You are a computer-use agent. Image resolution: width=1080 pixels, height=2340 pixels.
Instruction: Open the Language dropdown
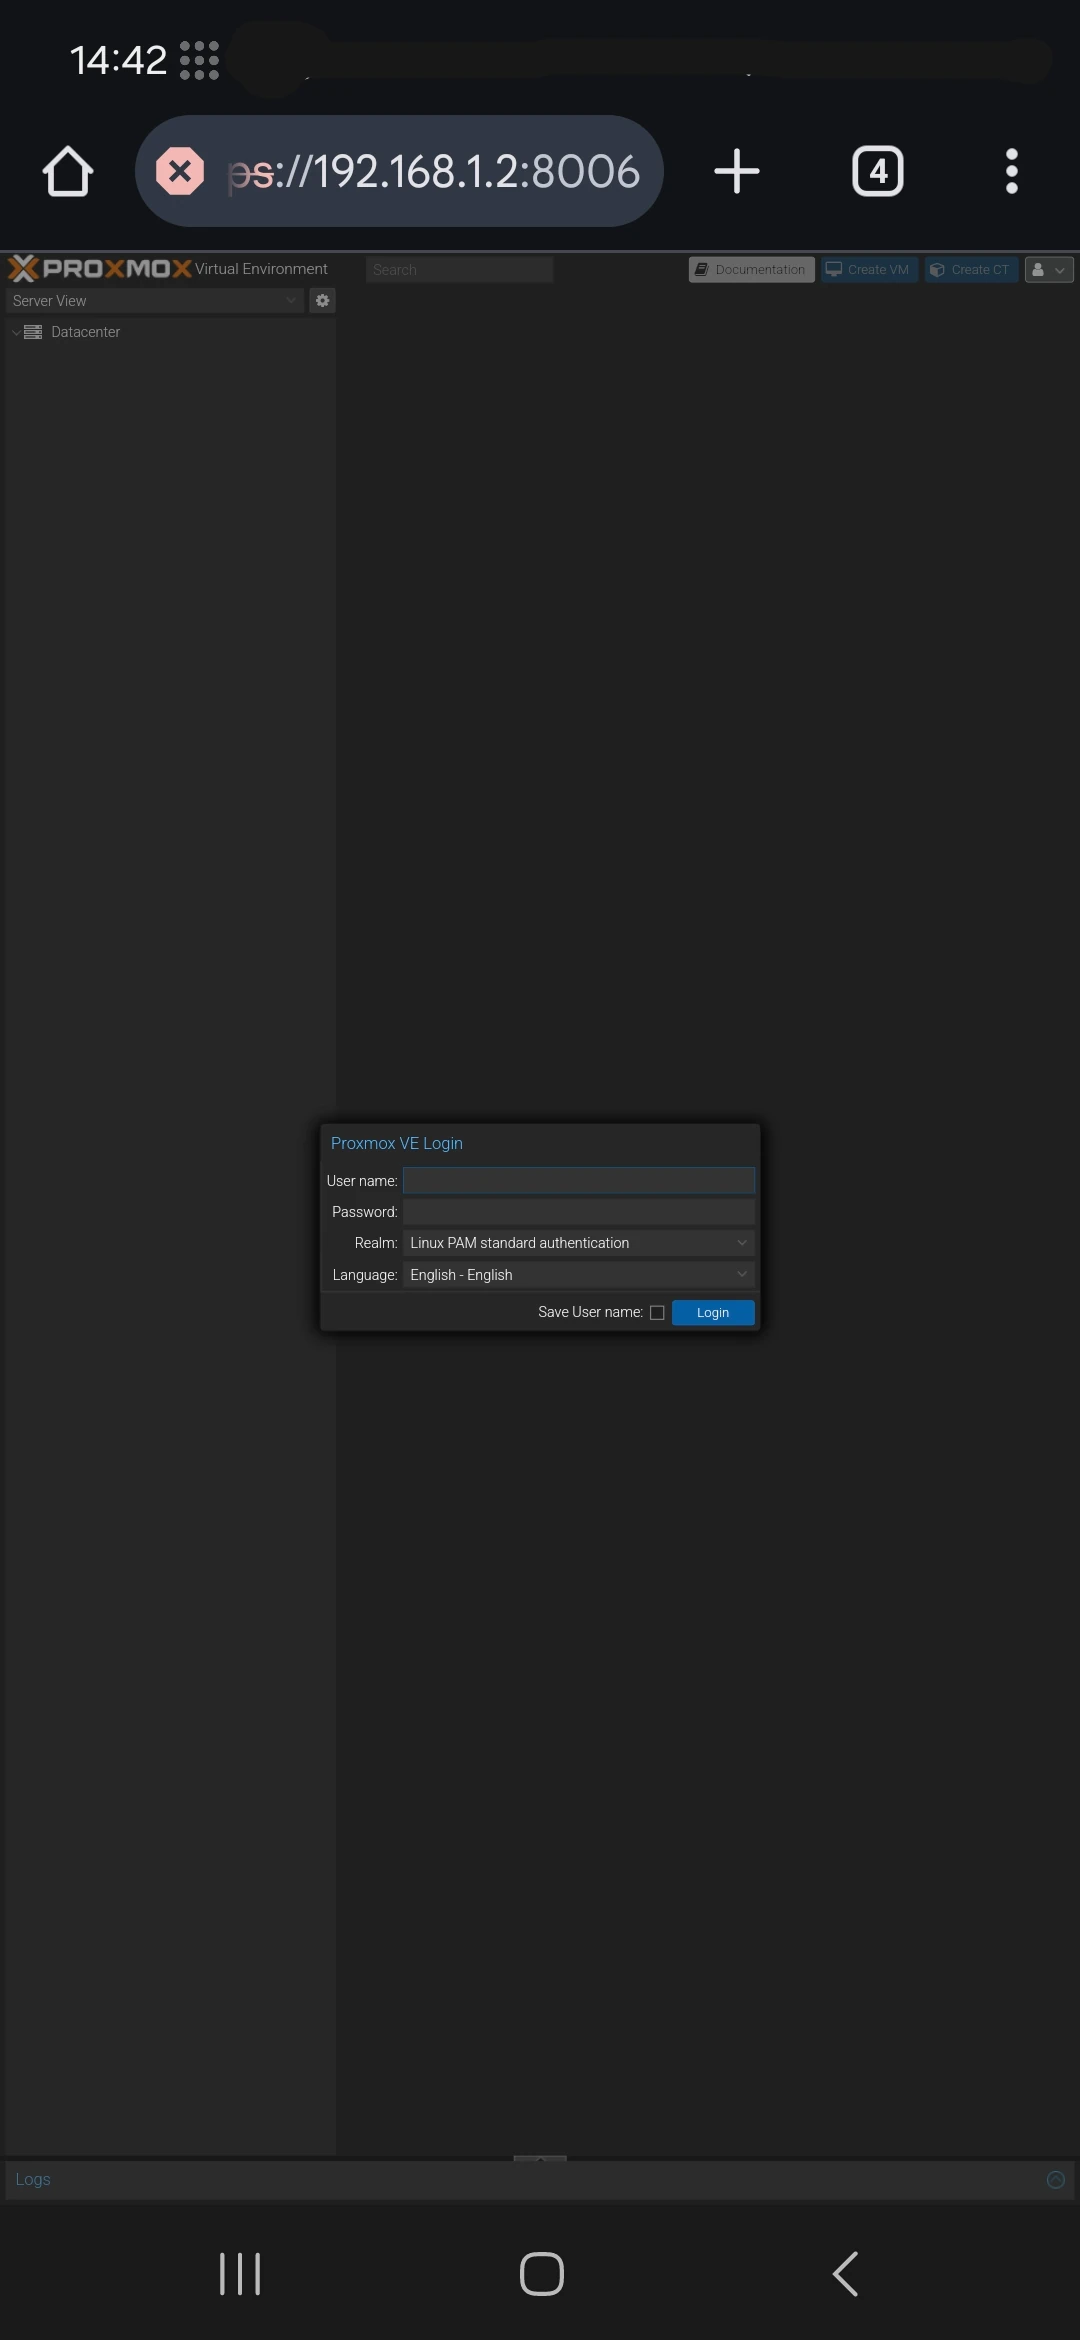(x=578, y=1274)
